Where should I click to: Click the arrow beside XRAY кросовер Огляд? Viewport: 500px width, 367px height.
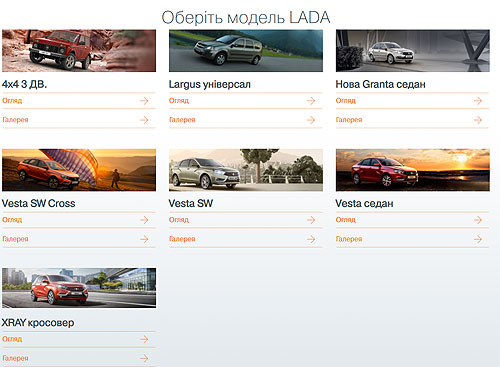[x=144, y=339]
